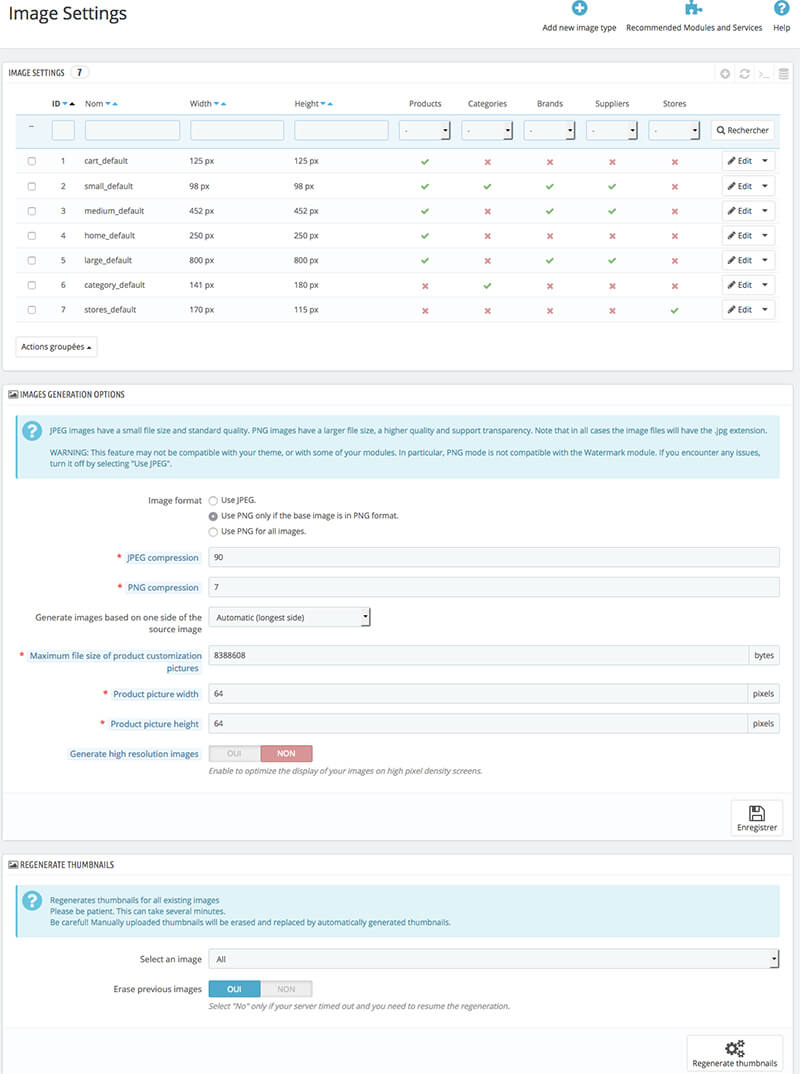This screenshot has width=800, height=1074.
Task: Click the Rechercher search button
Action: point(742,130)
